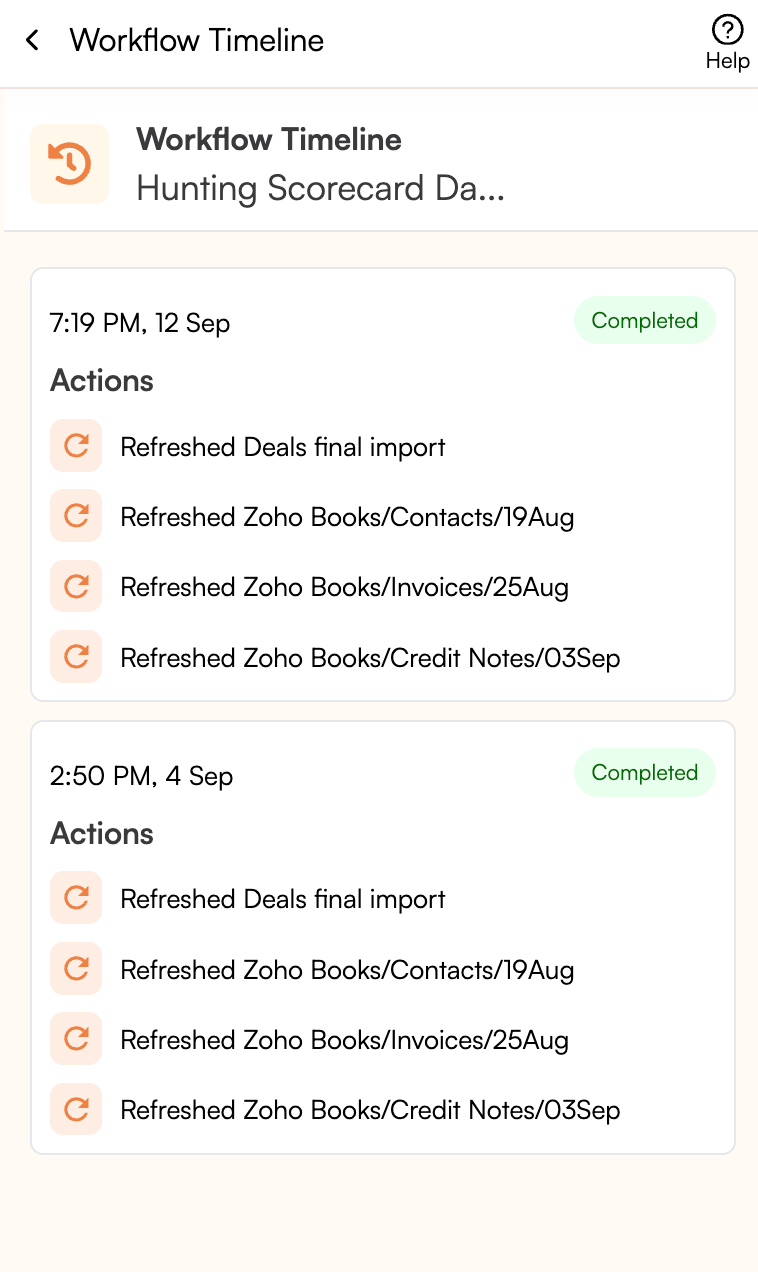Click Completed badge on 4 Sep run
The height and width of the screenshot is (1272, 758).
(644, 773)
